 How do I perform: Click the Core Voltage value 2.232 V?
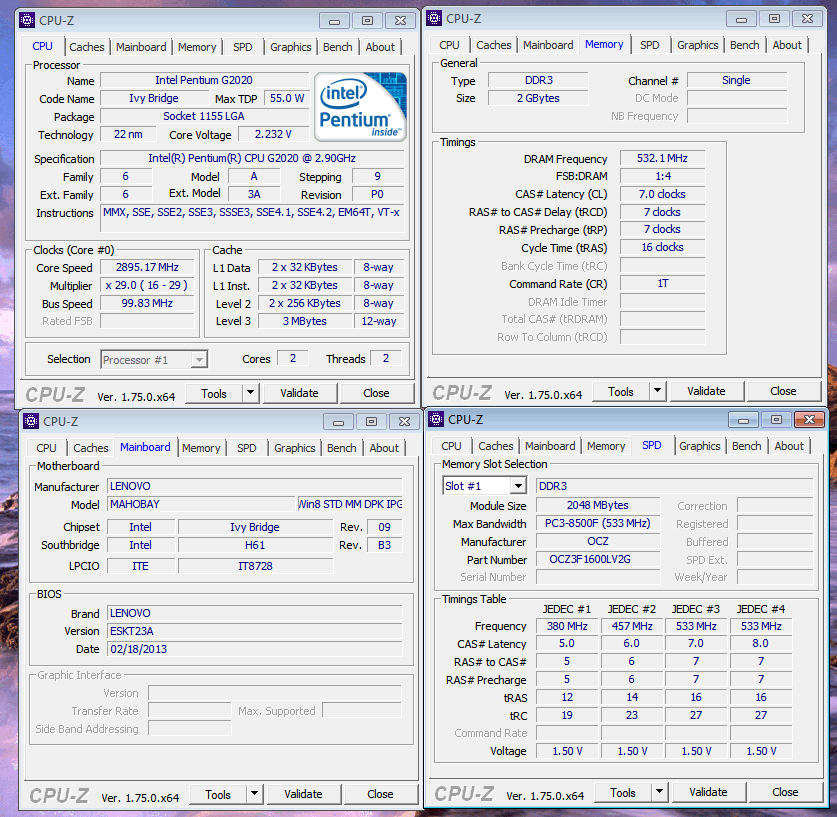click(x=273, y=134)
